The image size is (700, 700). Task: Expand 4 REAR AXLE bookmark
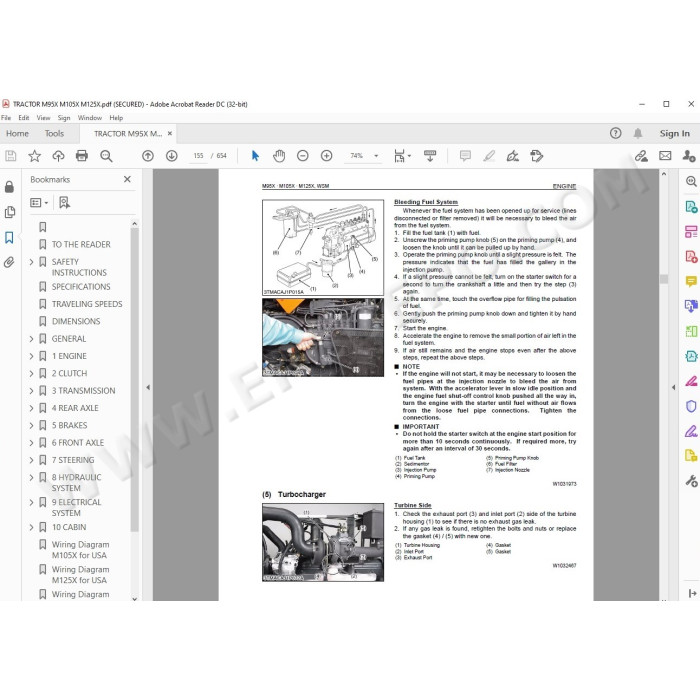31,408
